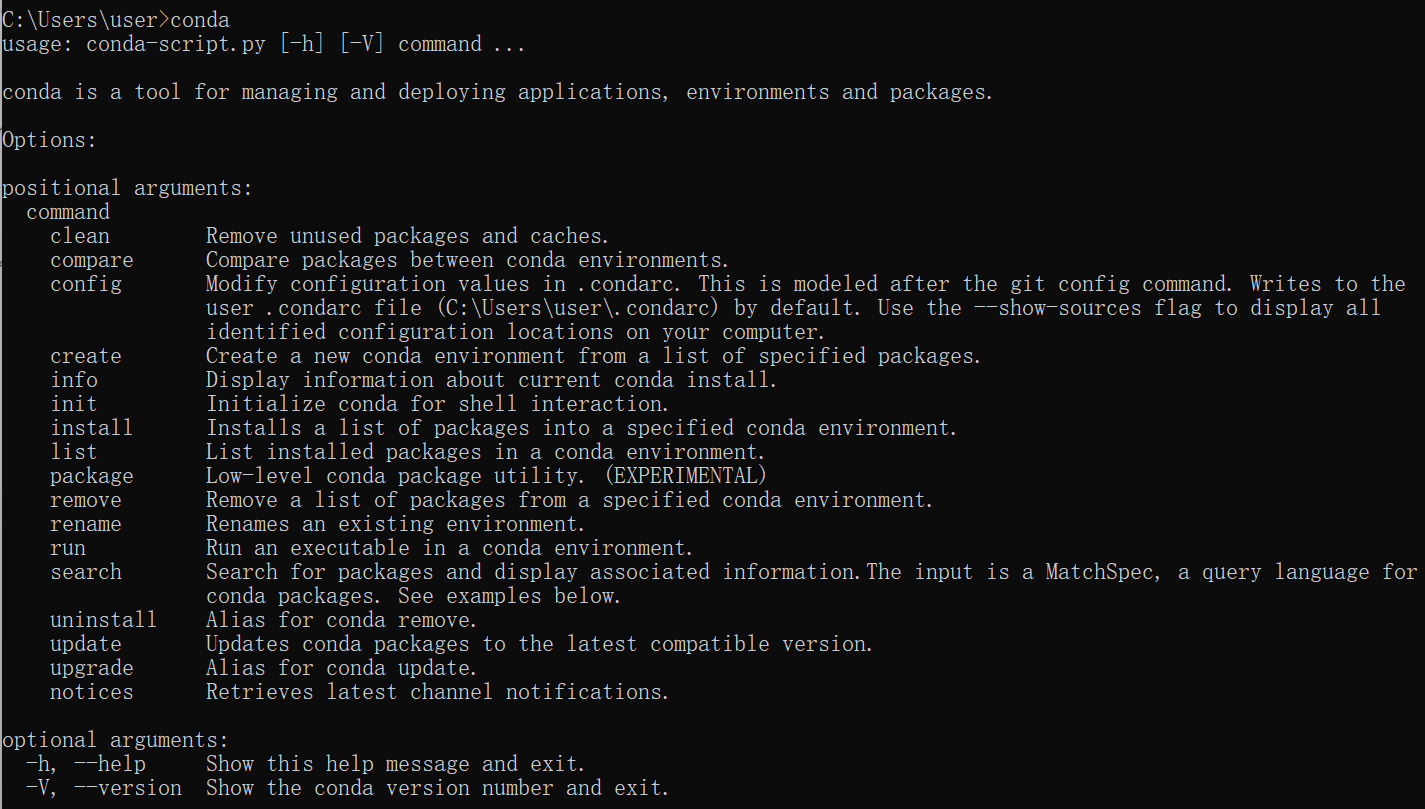Click the 'rename' command text

(86, 524)
